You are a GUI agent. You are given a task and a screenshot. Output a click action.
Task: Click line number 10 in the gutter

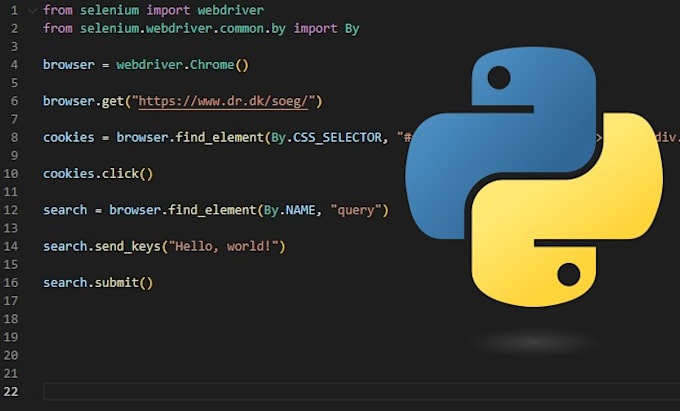[11, 174]
